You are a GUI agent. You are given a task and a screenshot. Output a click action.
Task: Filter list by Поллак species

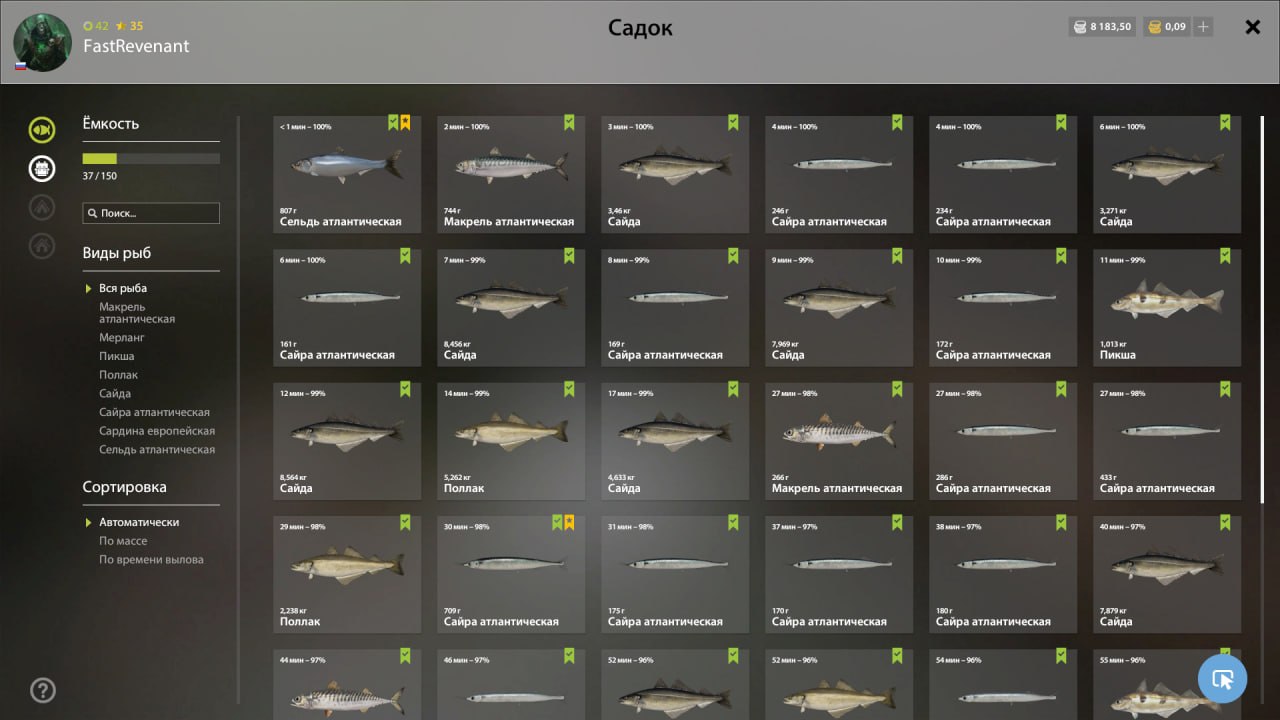119,375
